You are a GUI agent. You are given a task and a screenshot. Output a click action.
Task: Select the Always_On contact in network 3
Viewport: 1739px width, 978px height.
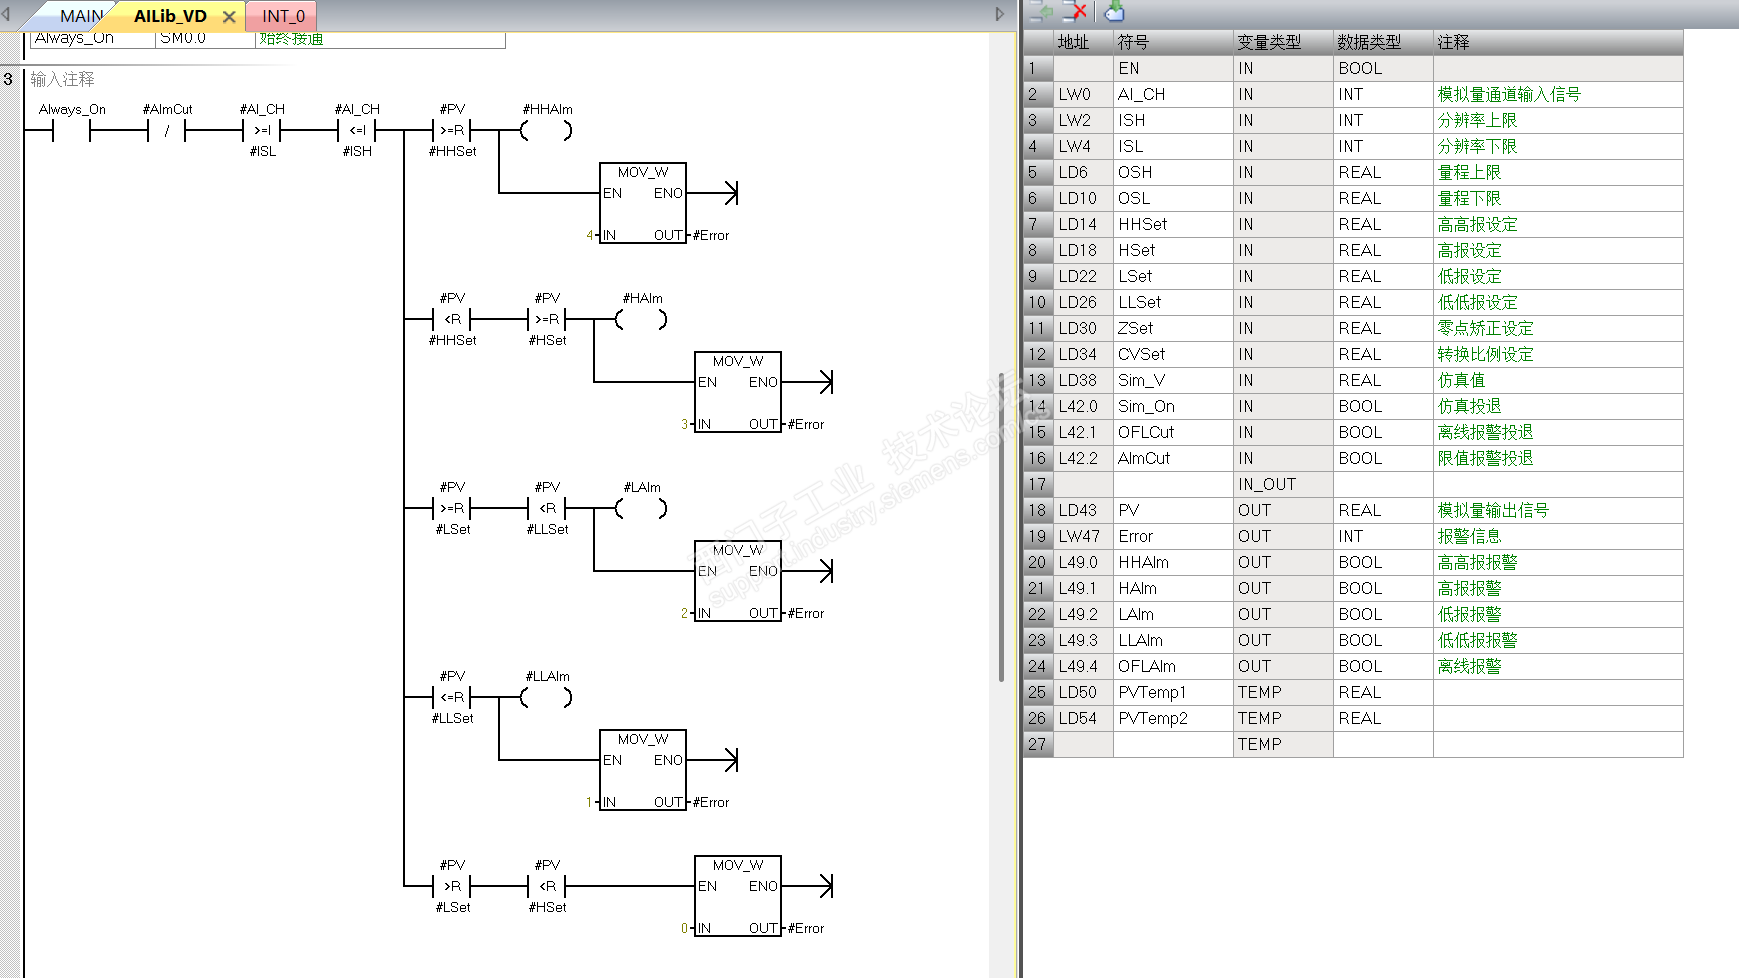pos(71,130)
